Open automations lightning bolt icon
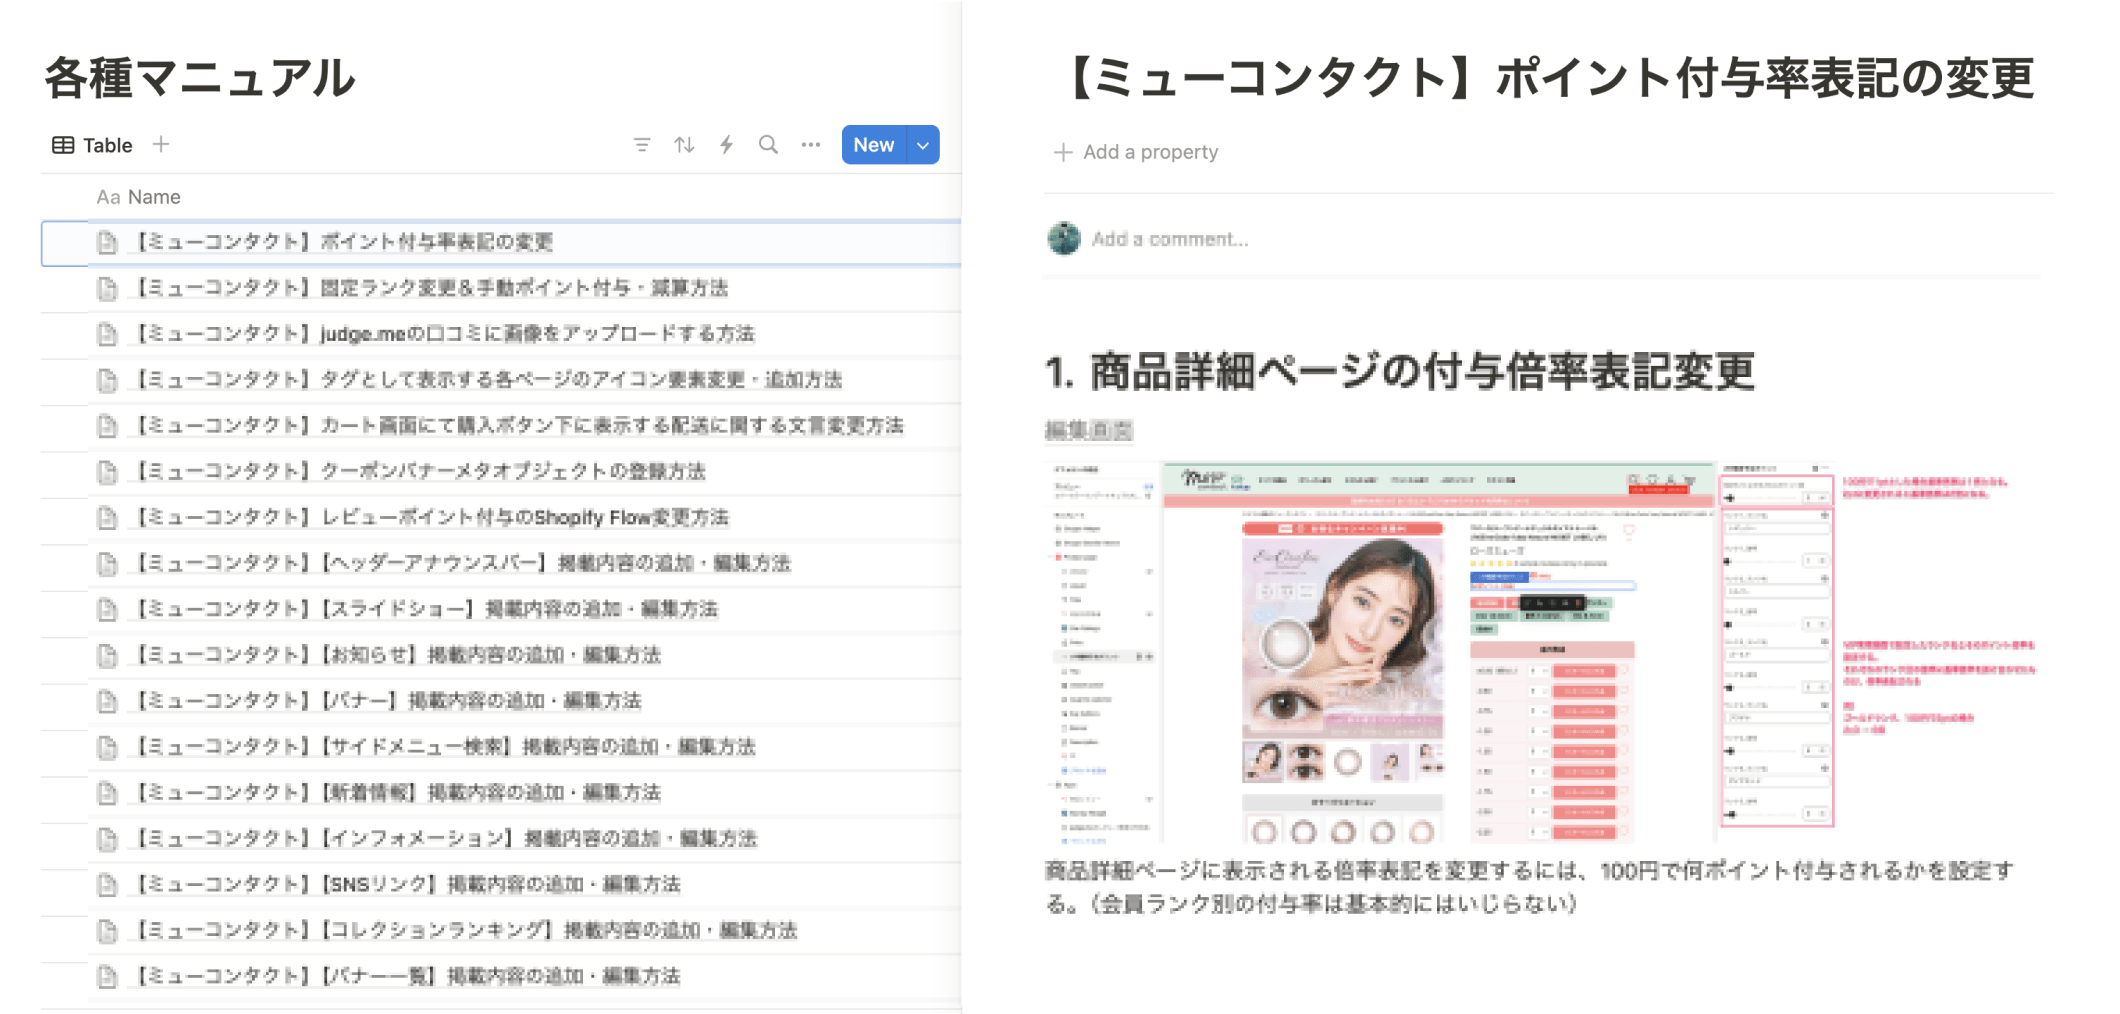 point(727,145)
